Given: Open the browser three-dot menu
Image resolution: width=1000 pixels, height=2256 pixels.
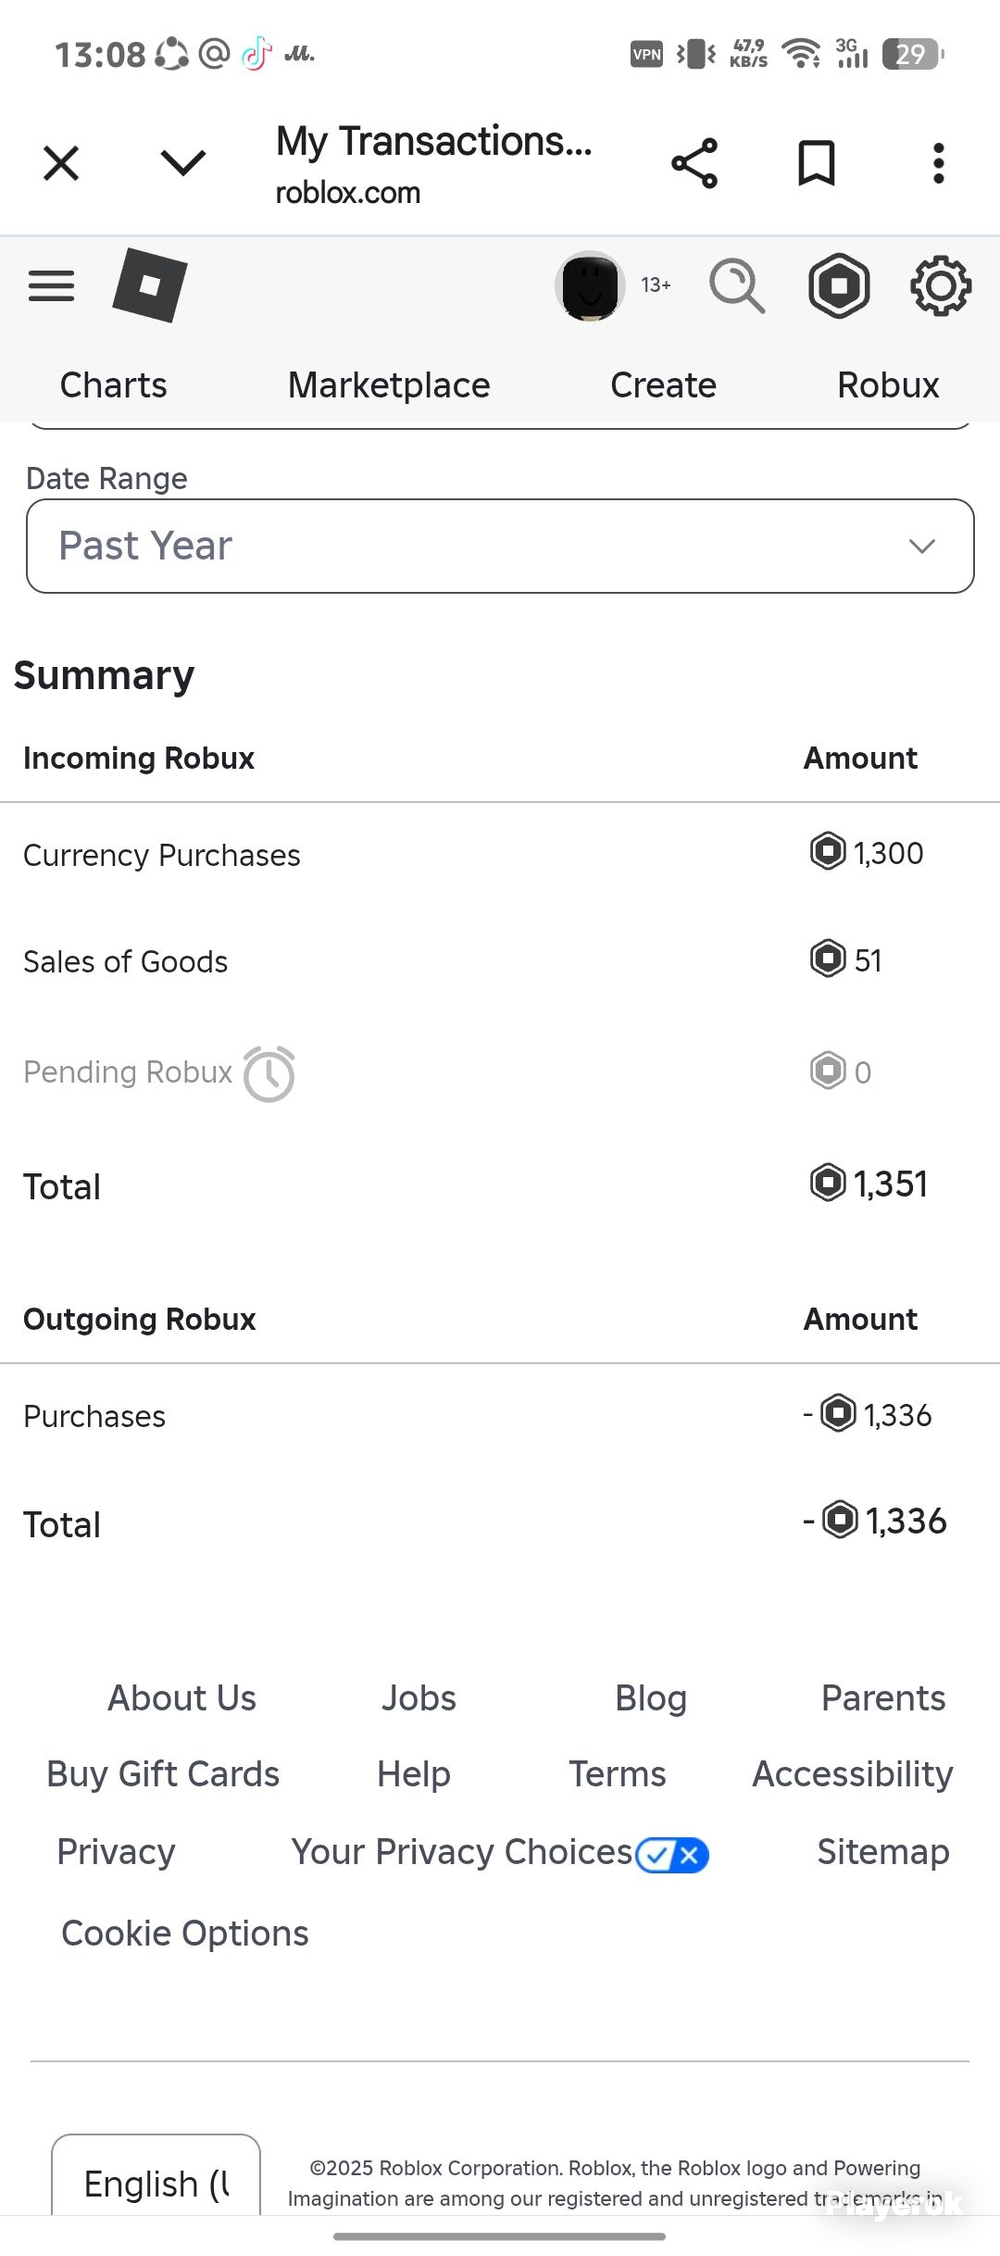Looking at the screenshot, I should click(938, 163).
